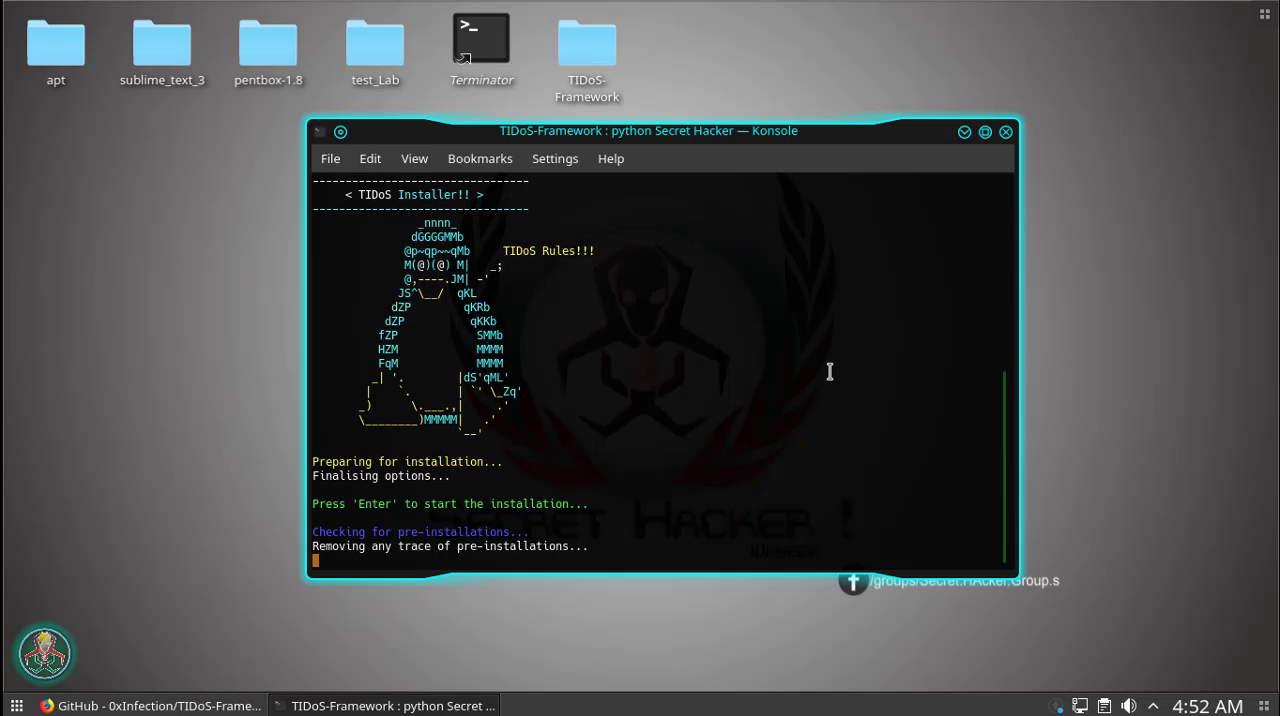
Task: Click the desktop toolbox icon top-right
Action: [x=1265, y=13]
